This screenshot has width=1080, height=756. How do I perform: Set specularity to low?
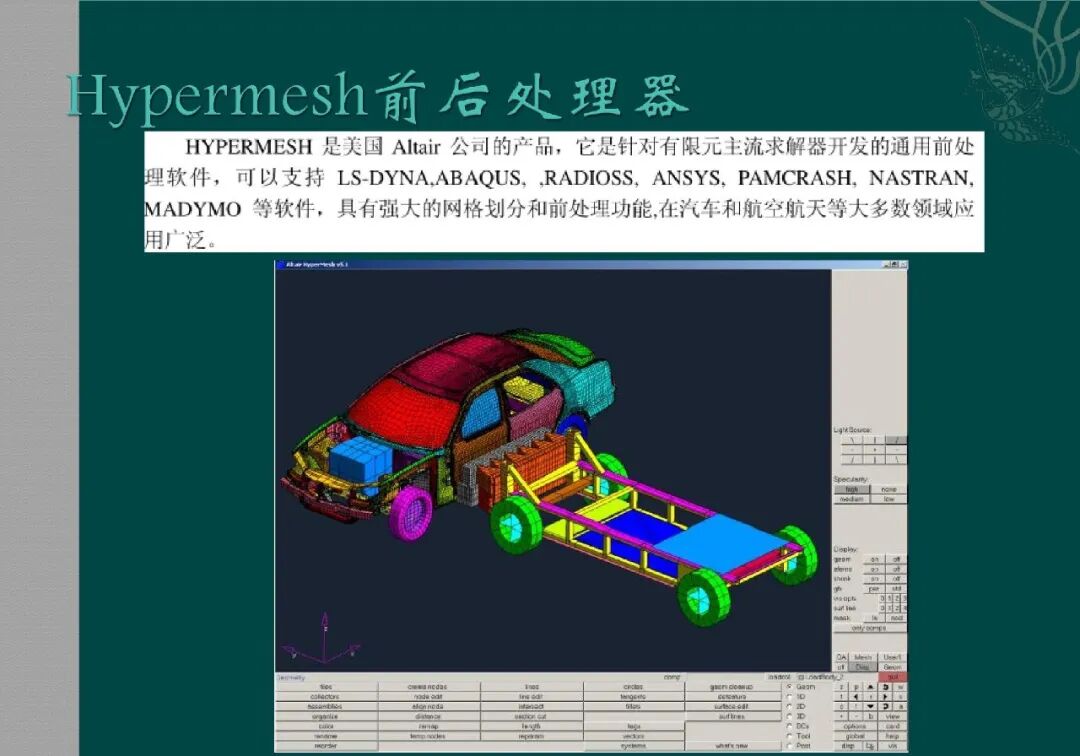coord(889,498)
